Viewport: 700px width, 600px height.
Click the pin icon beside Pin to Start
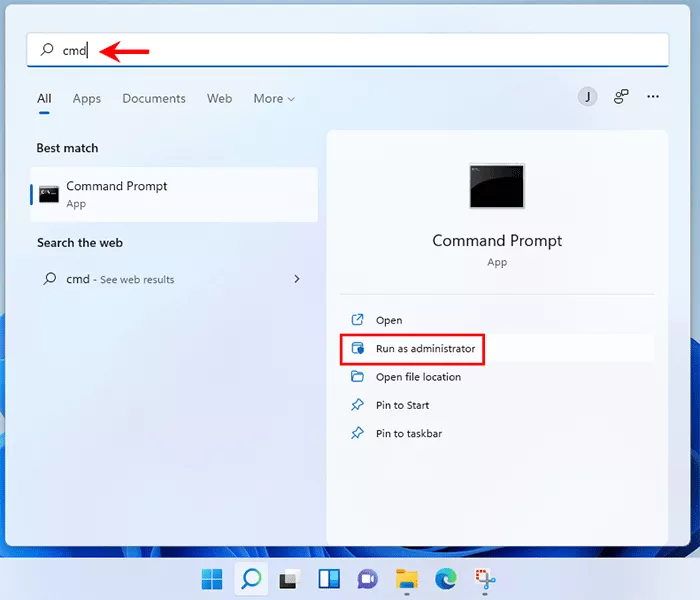357,405
